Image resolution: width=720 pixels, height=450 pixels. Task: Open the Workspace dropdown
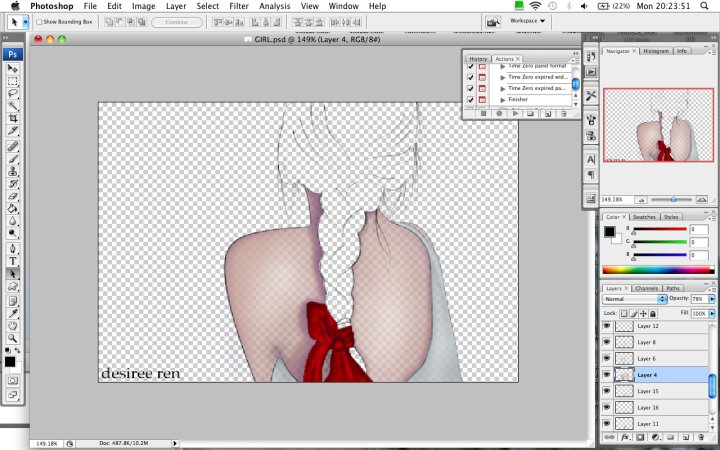(527, 21)
